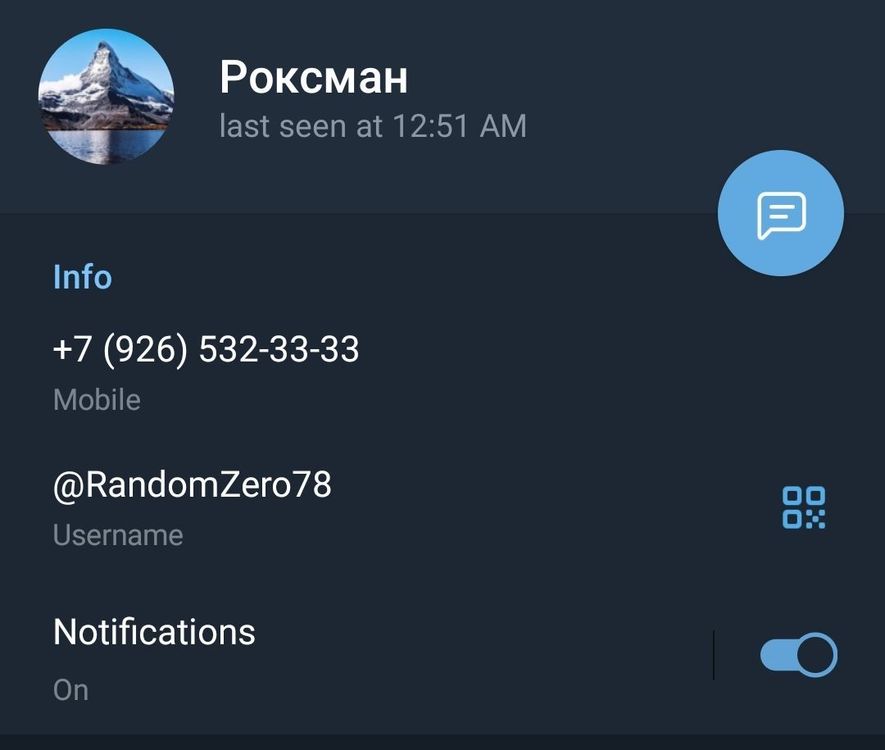The height and width of the screenshot is (750, 885).
Task: Open the Matterhorn mountain profile picture
Action: click(106, 97)
